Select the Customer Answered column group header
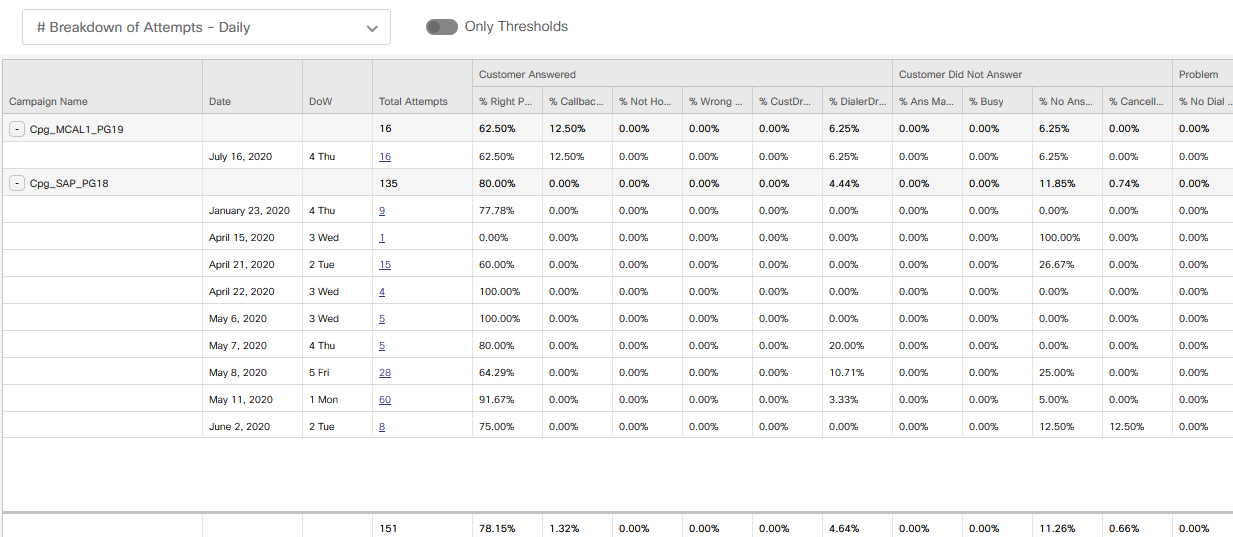This screenshot has width=1233, height=537. [x=527, y=74]
